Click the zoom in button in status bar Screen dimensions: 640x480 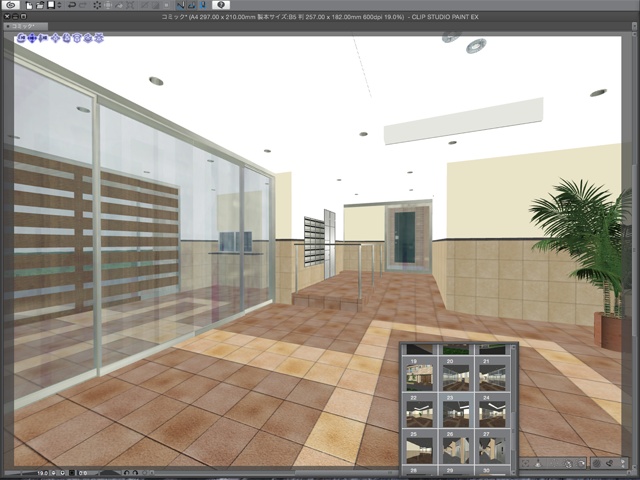point(63,473)
